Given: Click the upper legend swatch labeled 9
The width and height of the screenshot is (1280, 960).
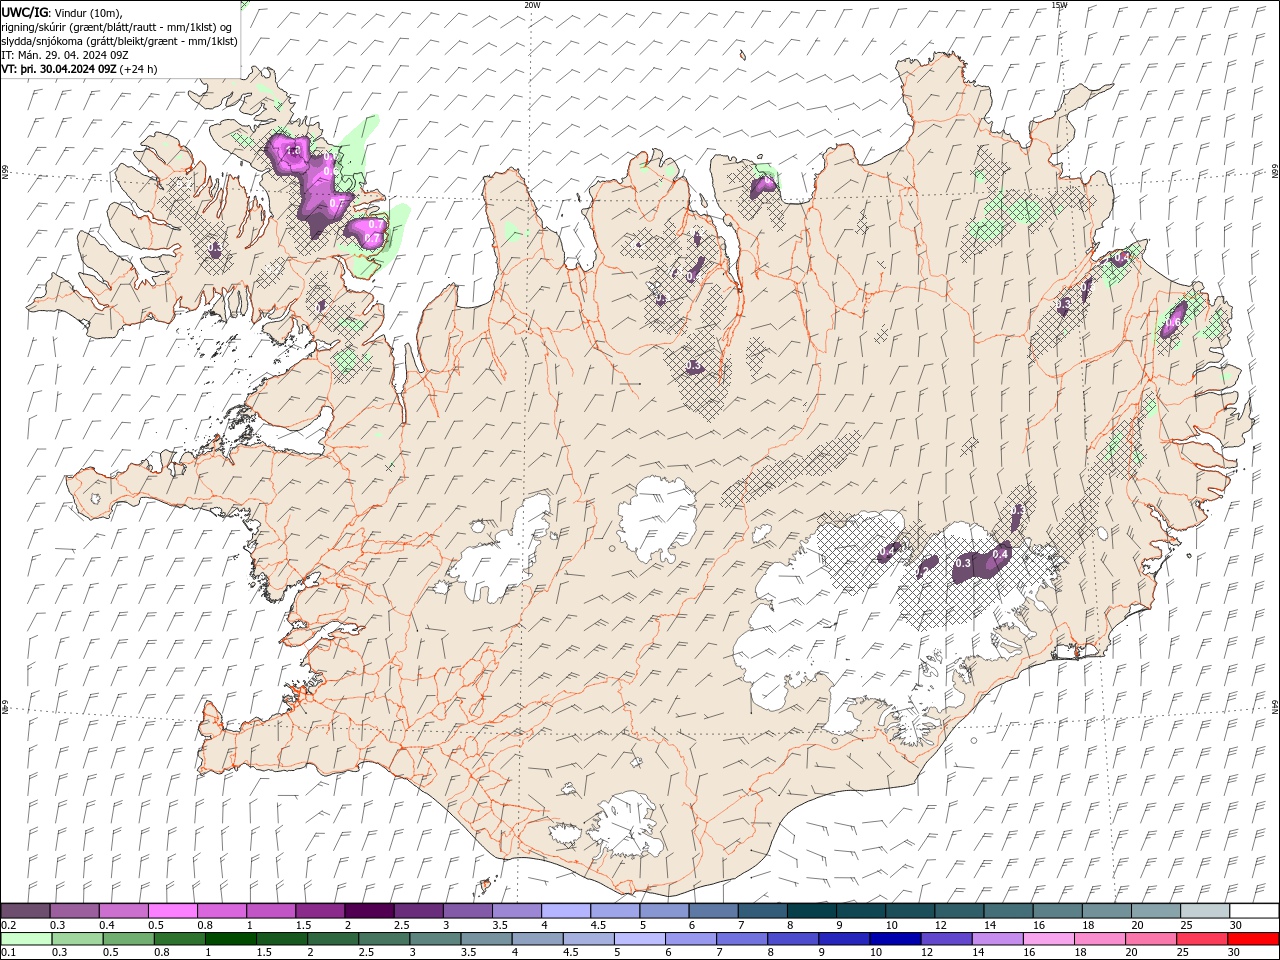Looking at the screenshot, I should (860, 911).
